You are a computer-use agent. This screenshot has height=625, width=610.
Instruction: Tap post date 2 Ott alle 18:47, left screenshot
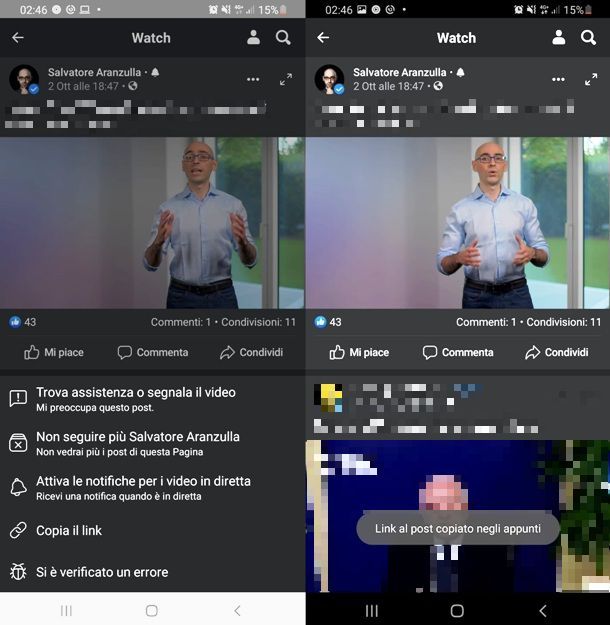click(x=83, y=86)
